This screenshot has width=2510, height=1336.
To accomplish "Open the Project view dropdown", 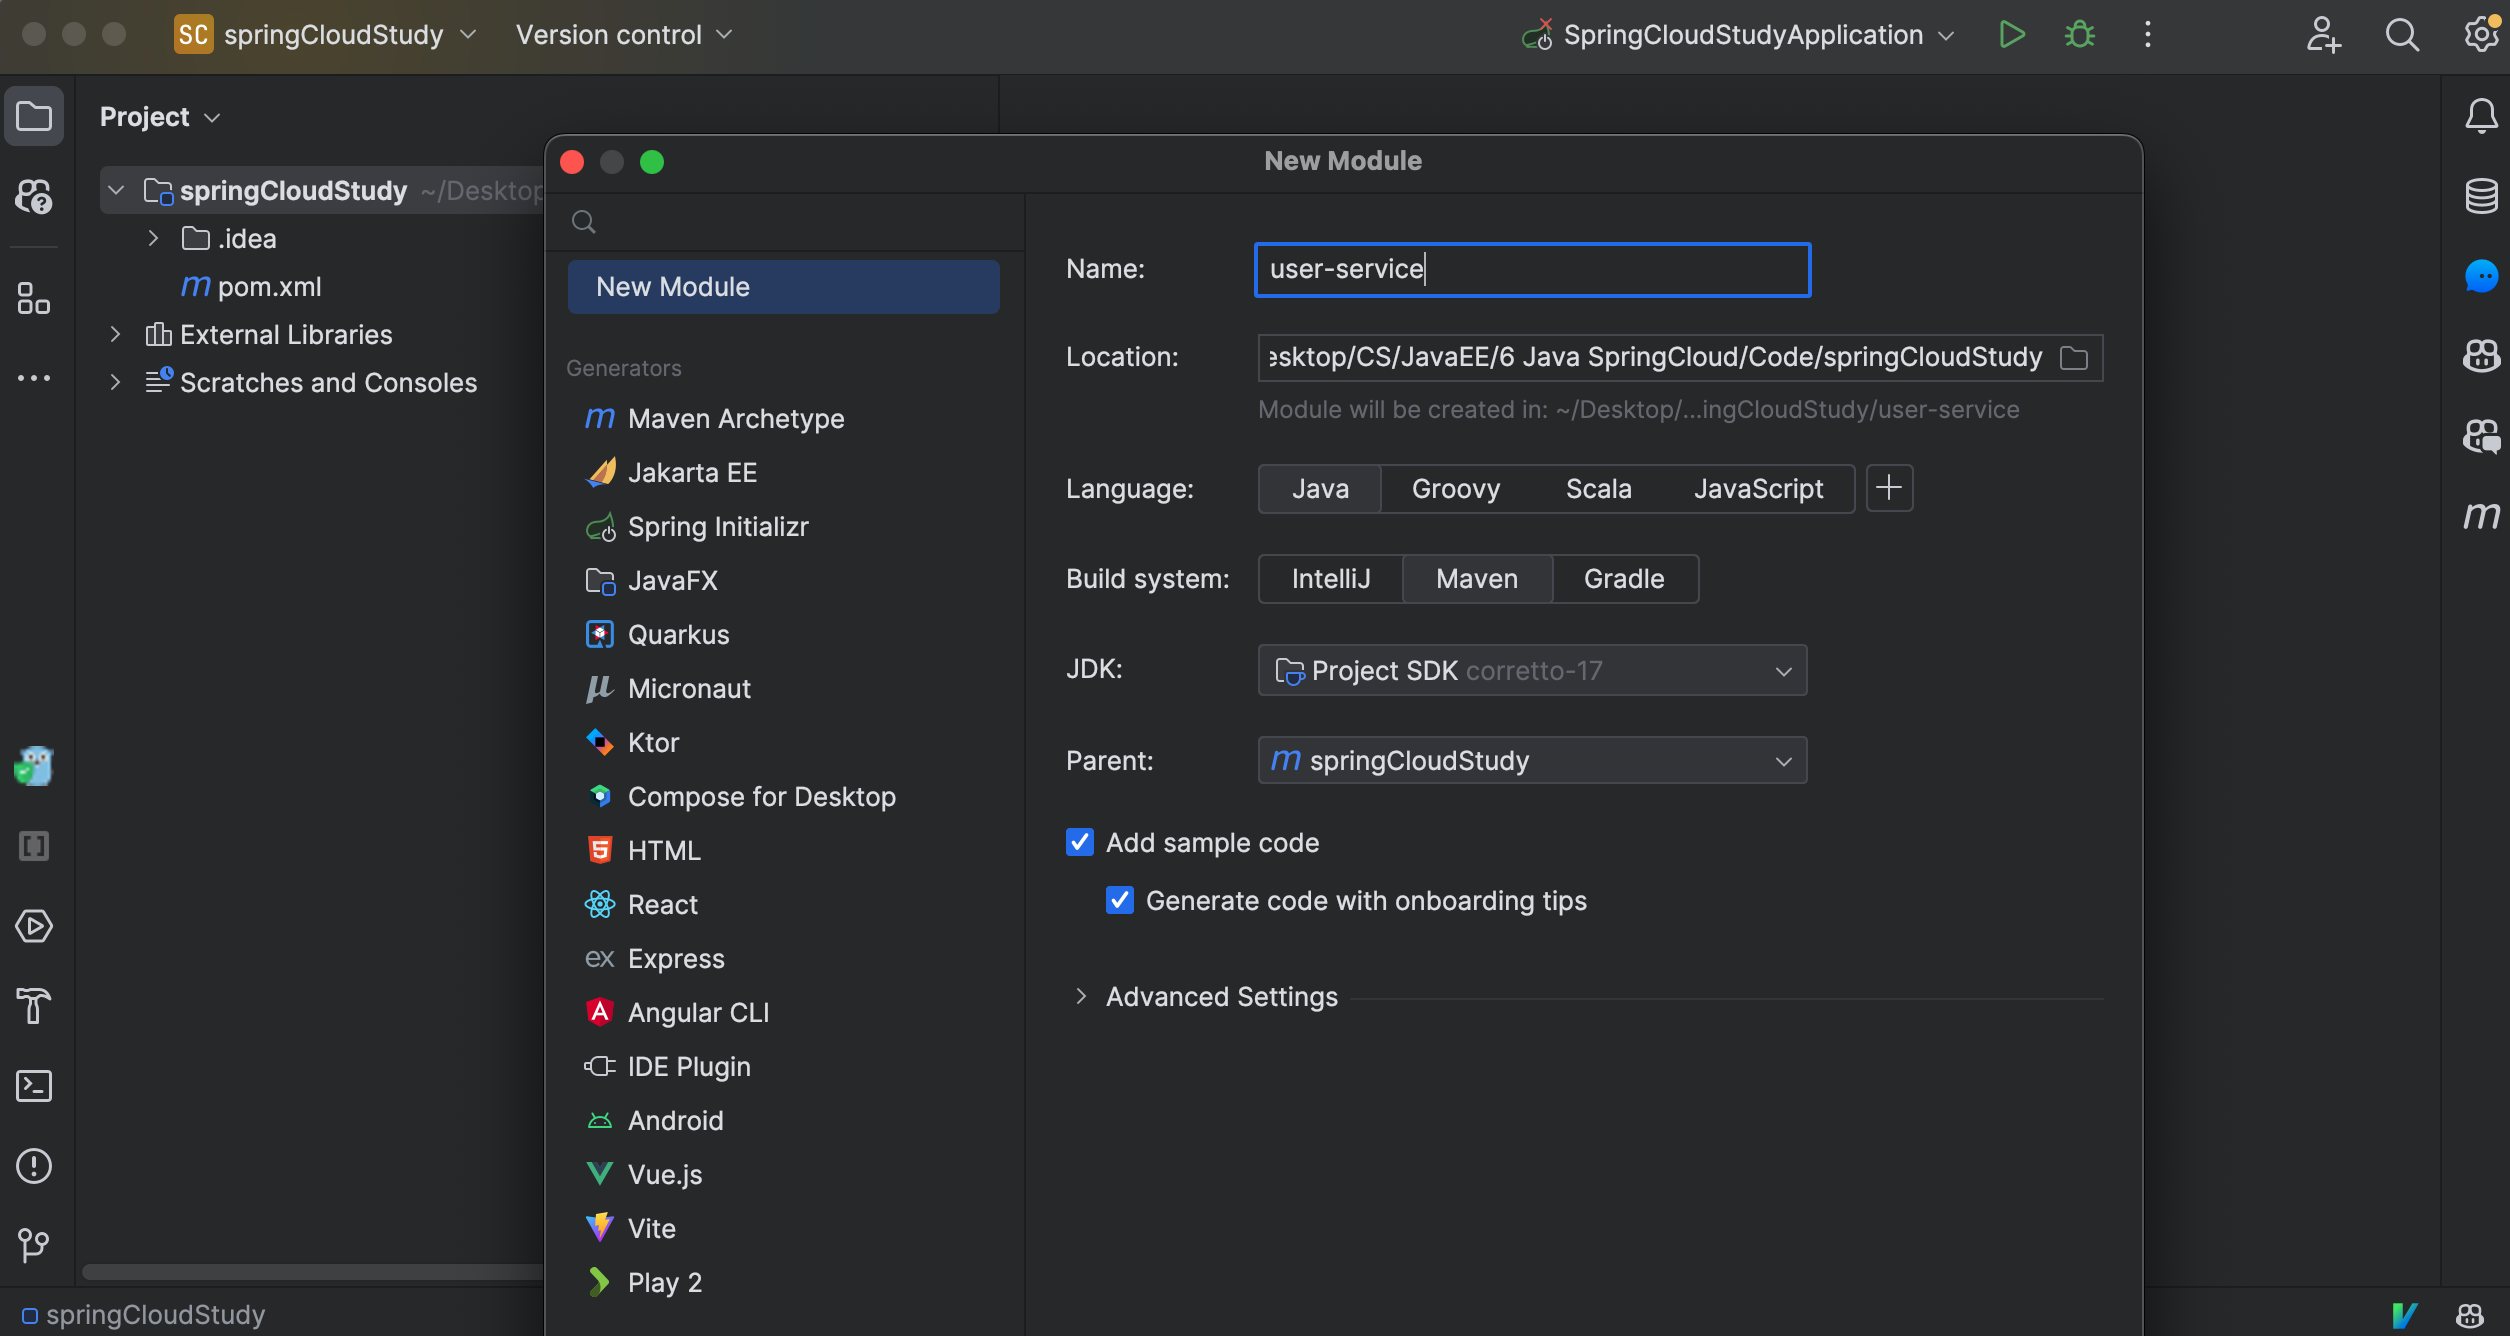I will pos(160,117).
